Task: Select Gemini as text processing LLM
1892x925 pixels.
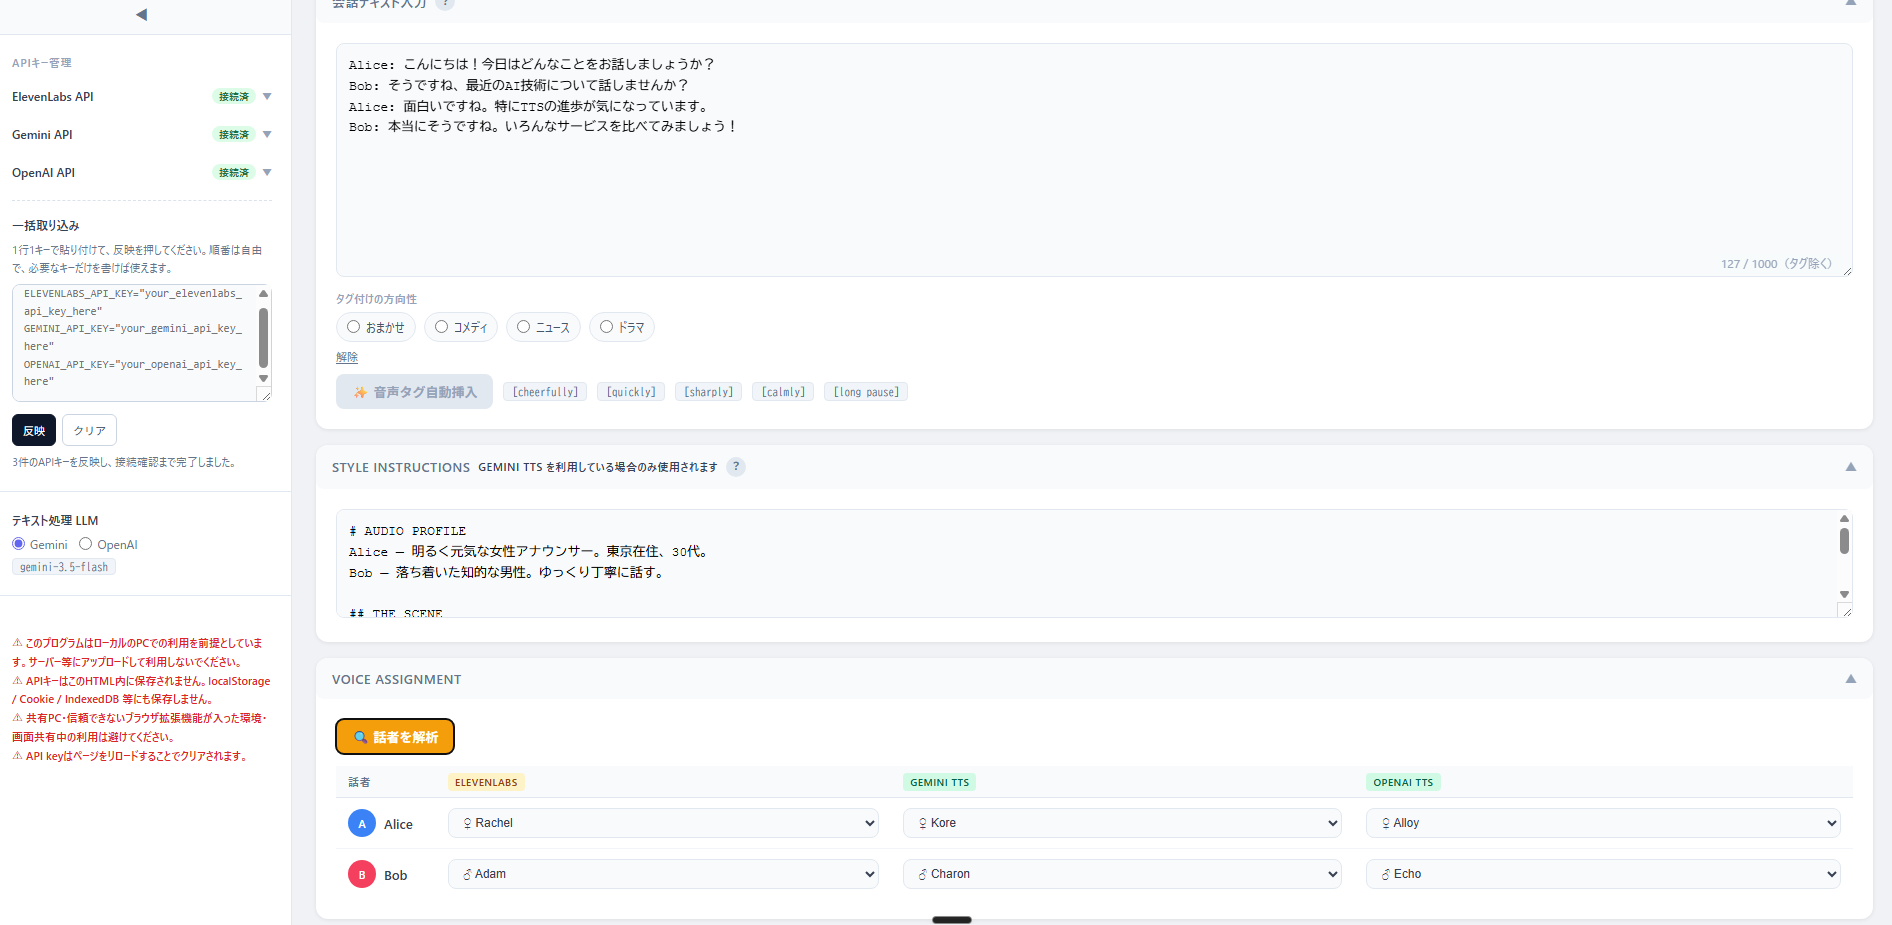Action: [x=19, y=544]
